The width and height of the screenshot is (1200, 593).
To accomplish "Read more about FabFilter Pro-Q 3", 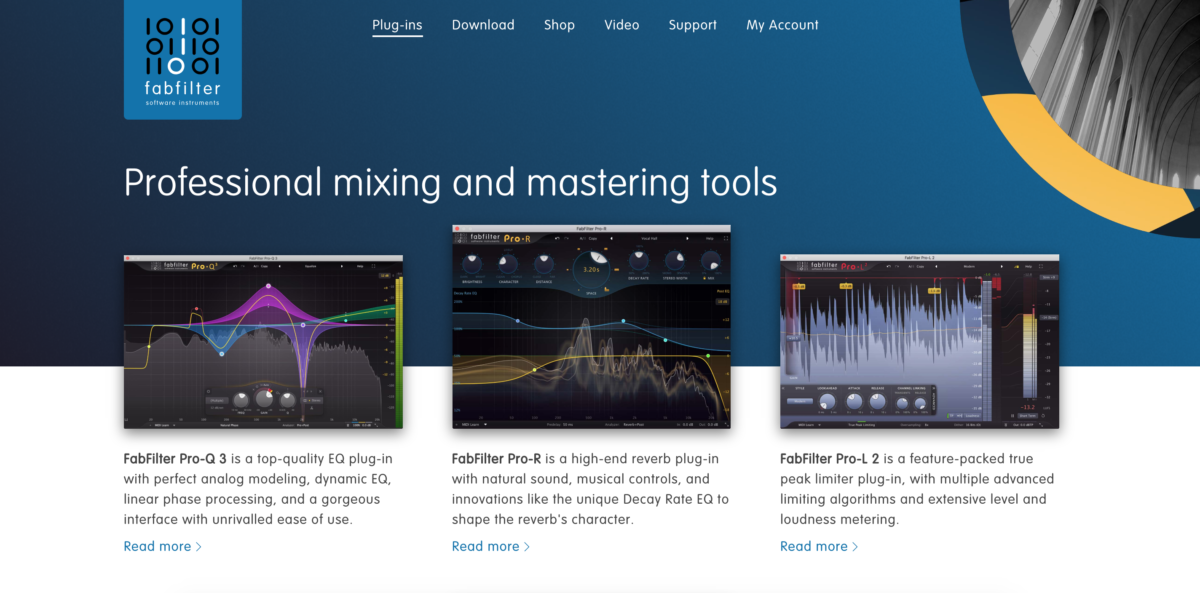I will pyautogui.click(x=163, y=546).
